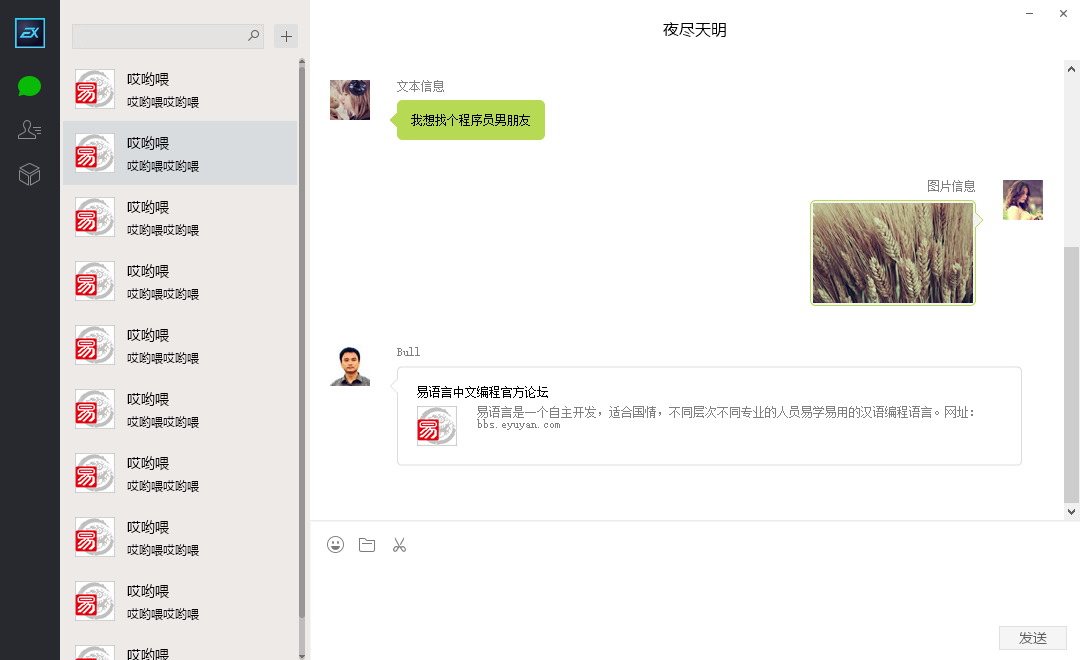This screenshot has height=660, width=1080.
Task: Open the cube apps icon
Action: [30, 174]
